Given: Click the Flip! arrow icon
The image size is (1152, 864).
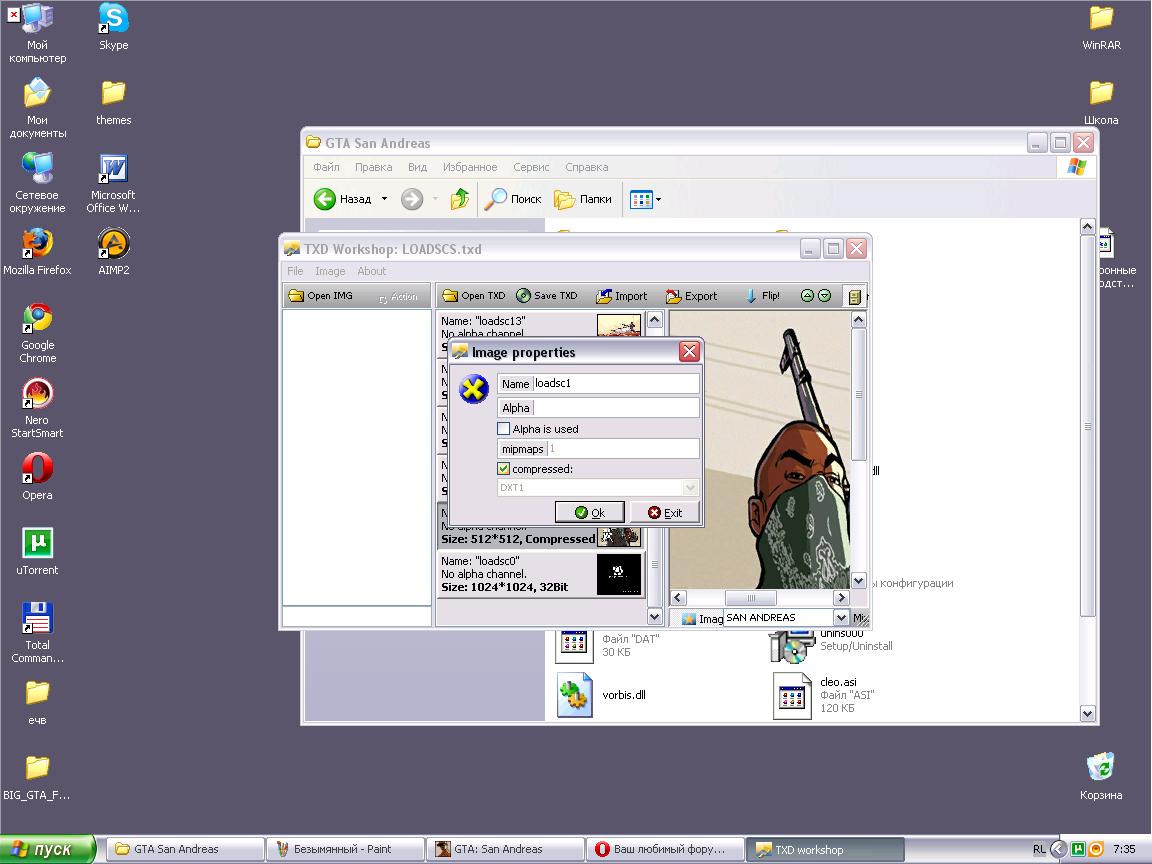Looking at the screenshot, I should (751, 296).
